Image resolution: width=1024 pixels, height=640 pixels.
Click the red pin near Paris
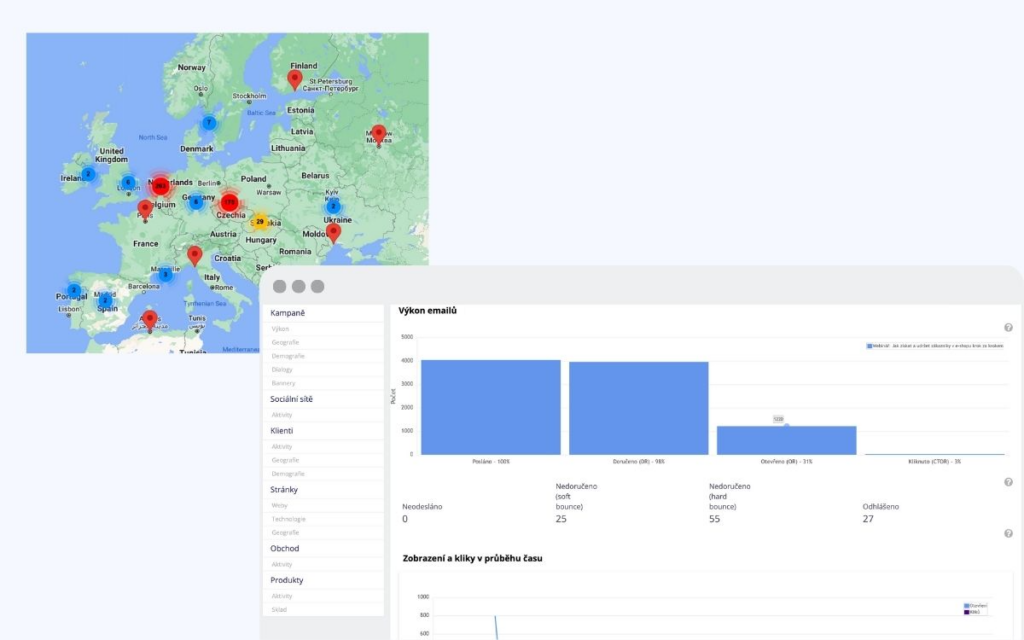[x=145, y=210]
